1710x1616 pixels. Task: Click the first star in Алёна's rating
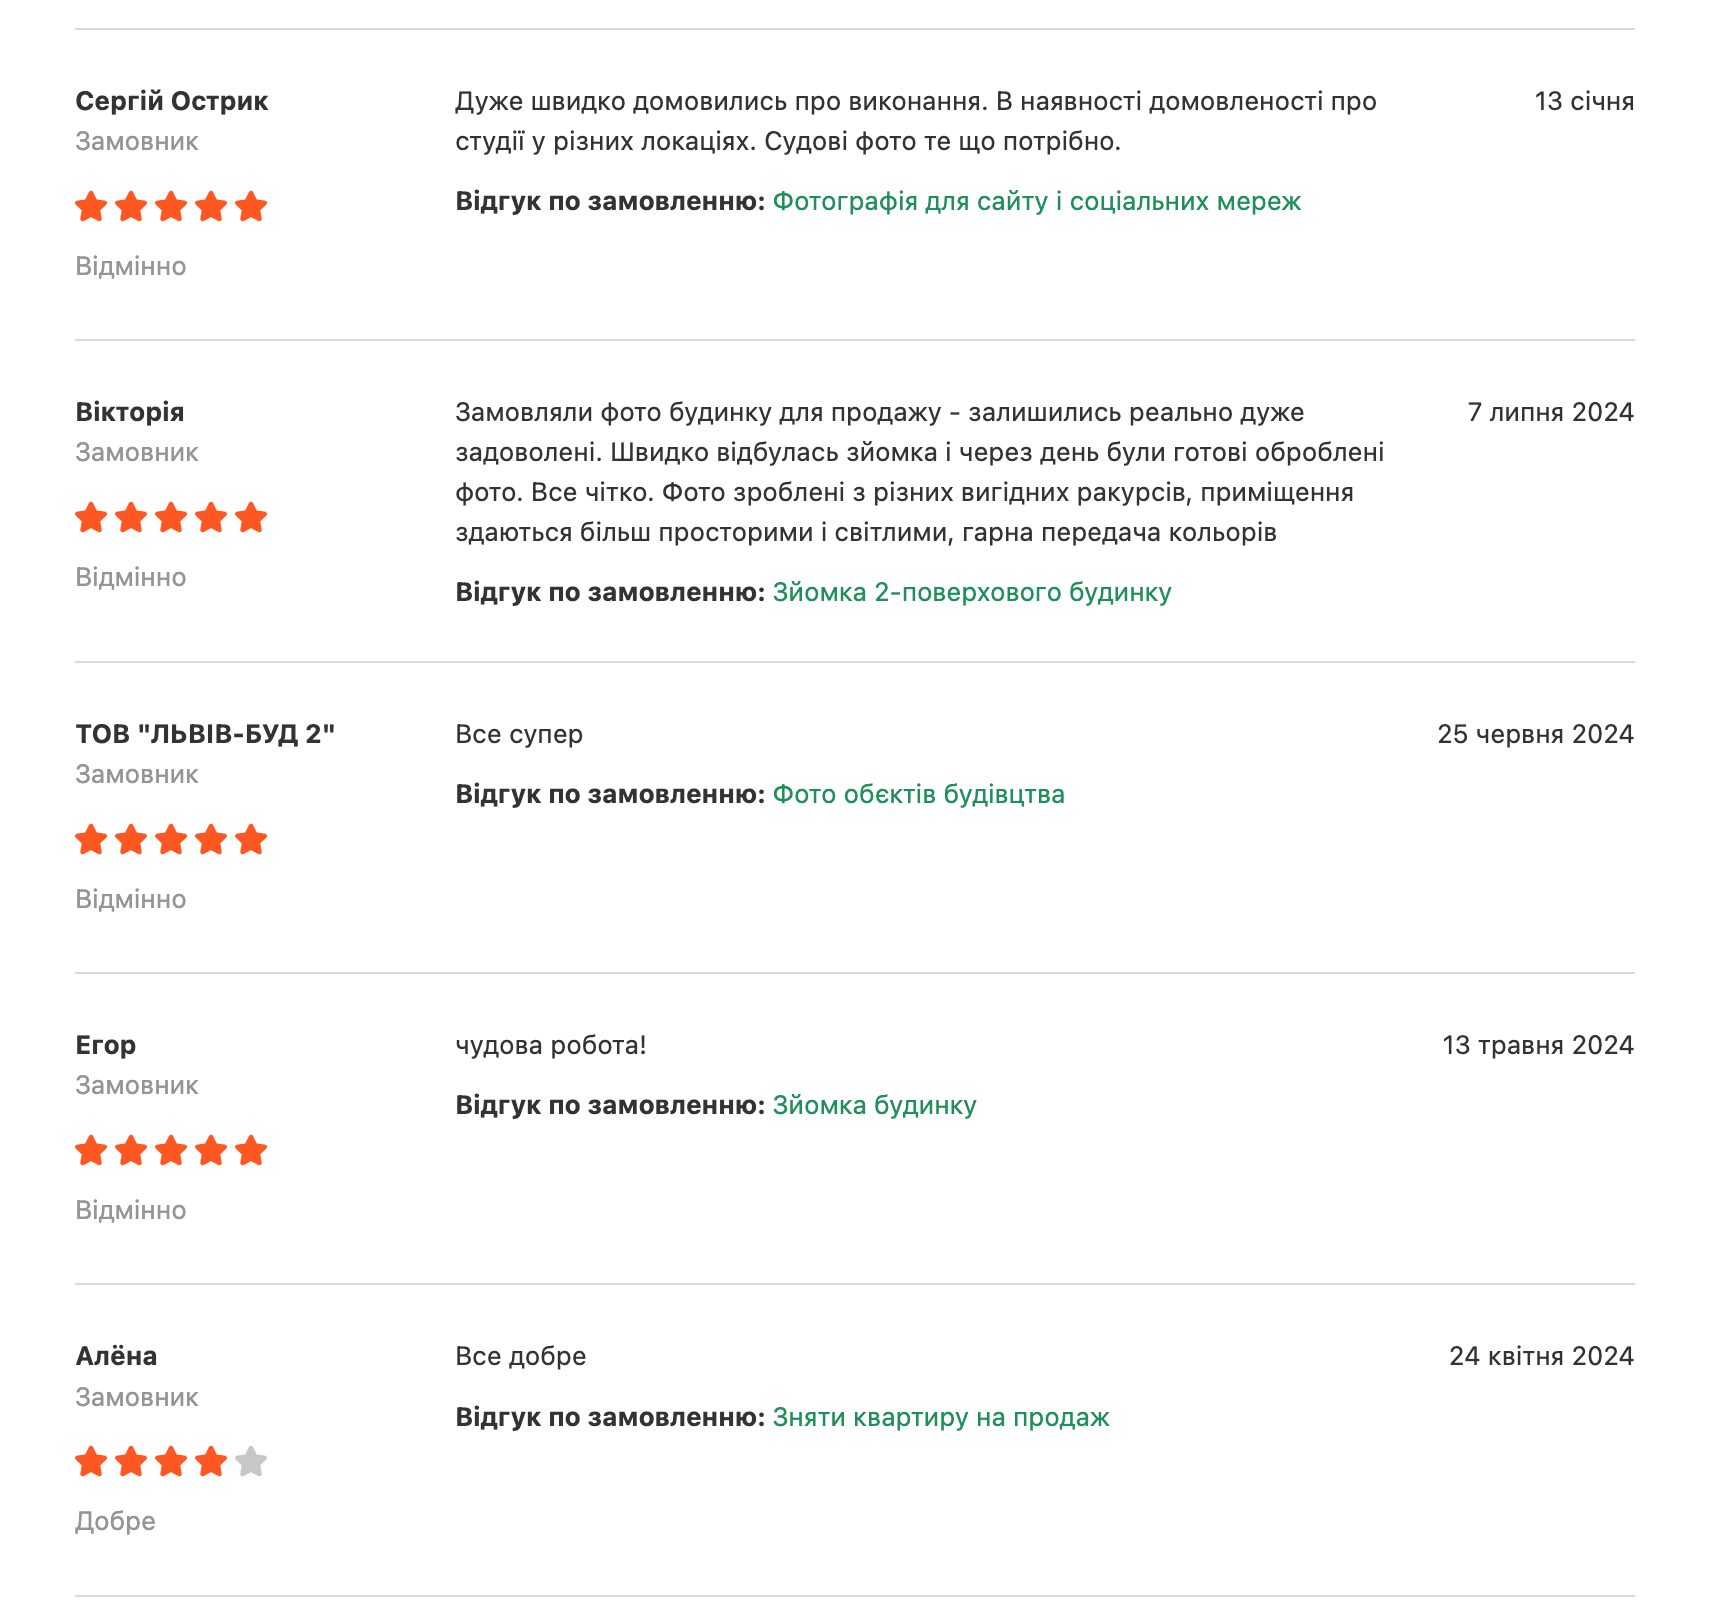[x=91, y=1462]
